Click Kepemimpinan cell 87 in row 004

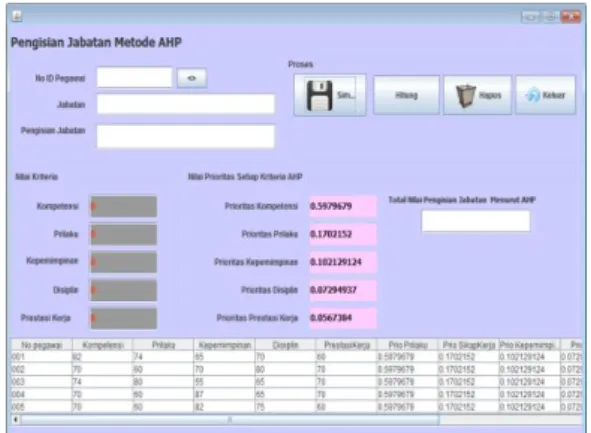(225, 394)
